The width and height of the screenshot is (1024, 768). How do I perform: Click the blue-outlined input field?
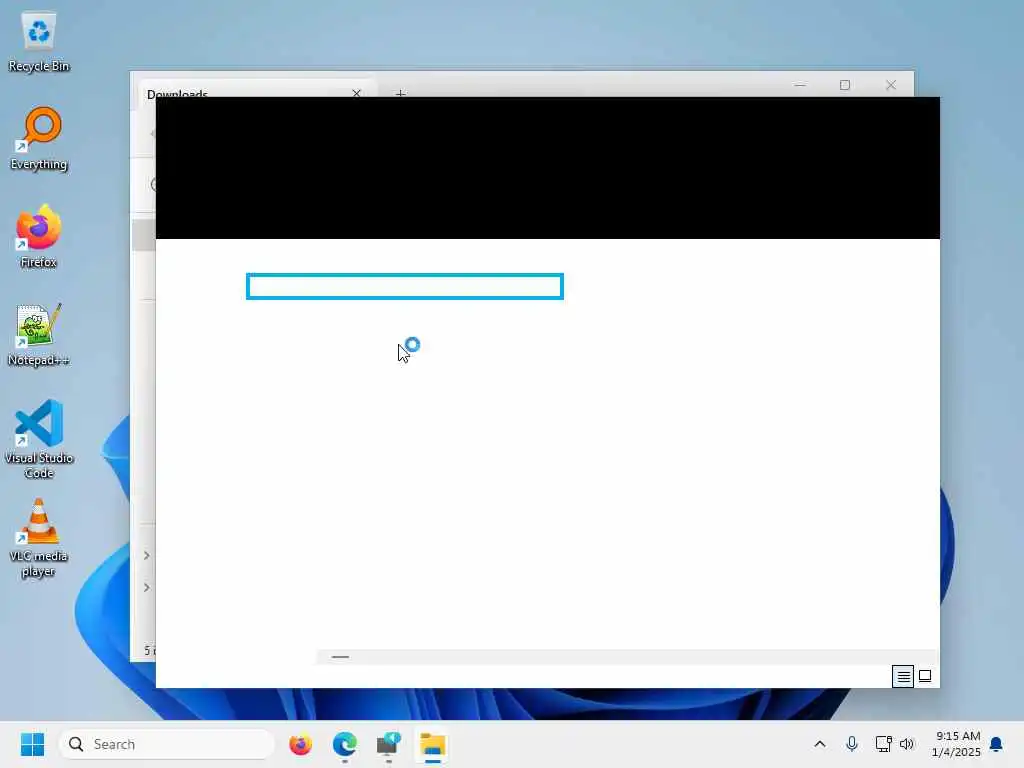click(405, 287)
